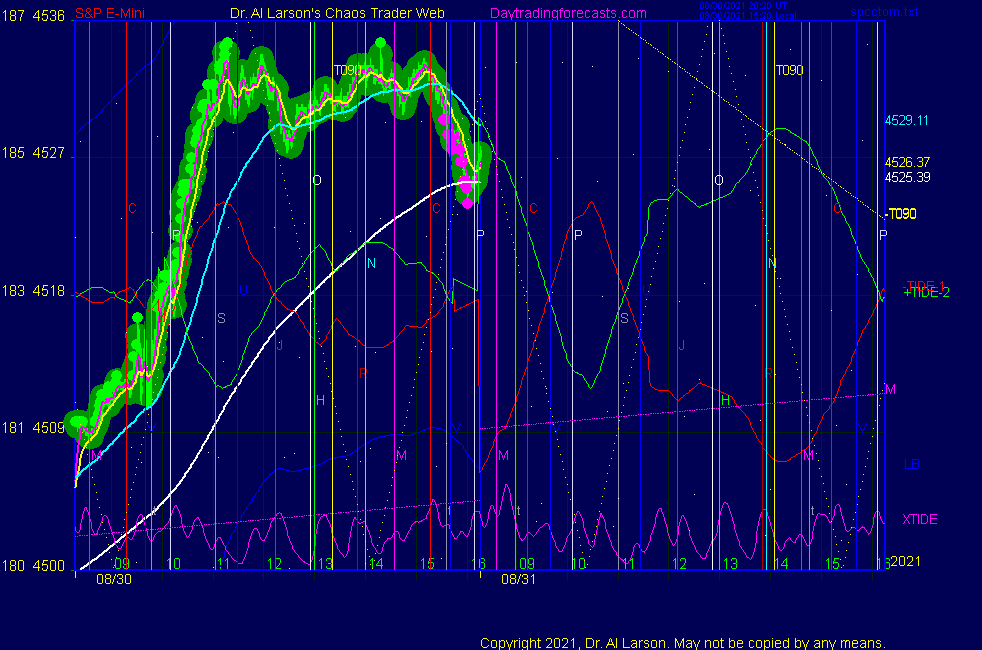
Task: Click the magenta XTIDE legend label
Action: pyautogui.click(x=919, y=519)
